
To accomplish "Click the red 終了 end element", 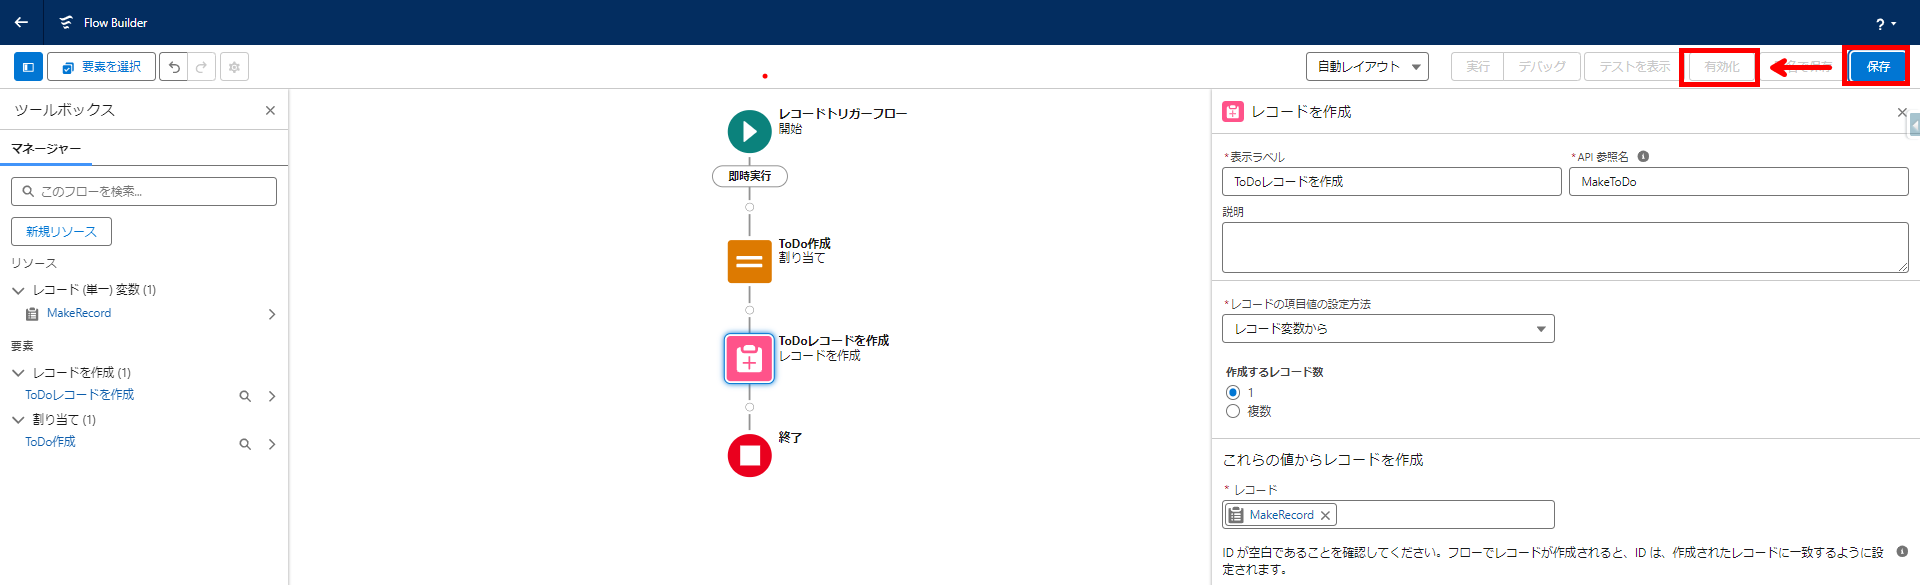I will click(x=749, y=455).
